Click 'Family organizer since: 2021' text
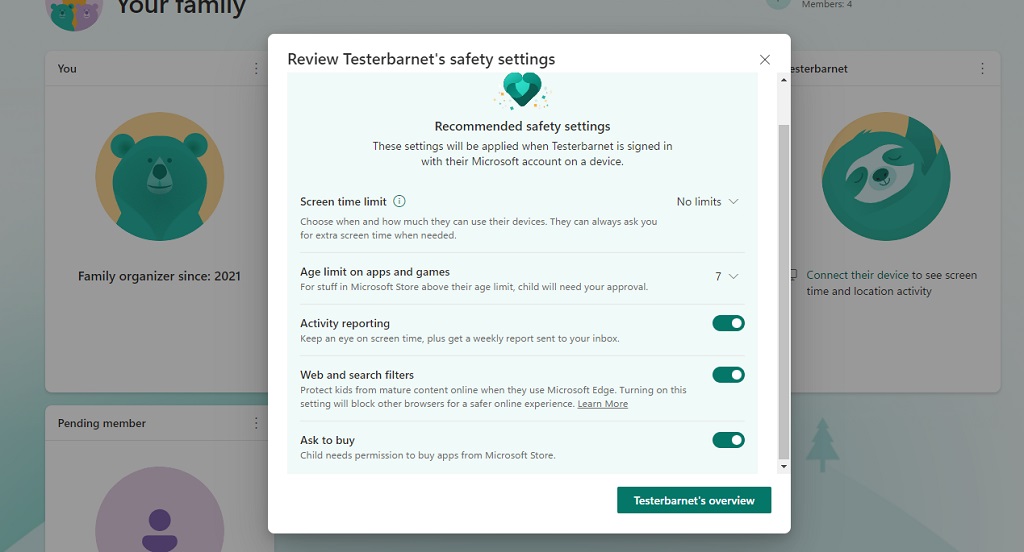The width and height of the screenshot is (1024, 552). (159, 276)
